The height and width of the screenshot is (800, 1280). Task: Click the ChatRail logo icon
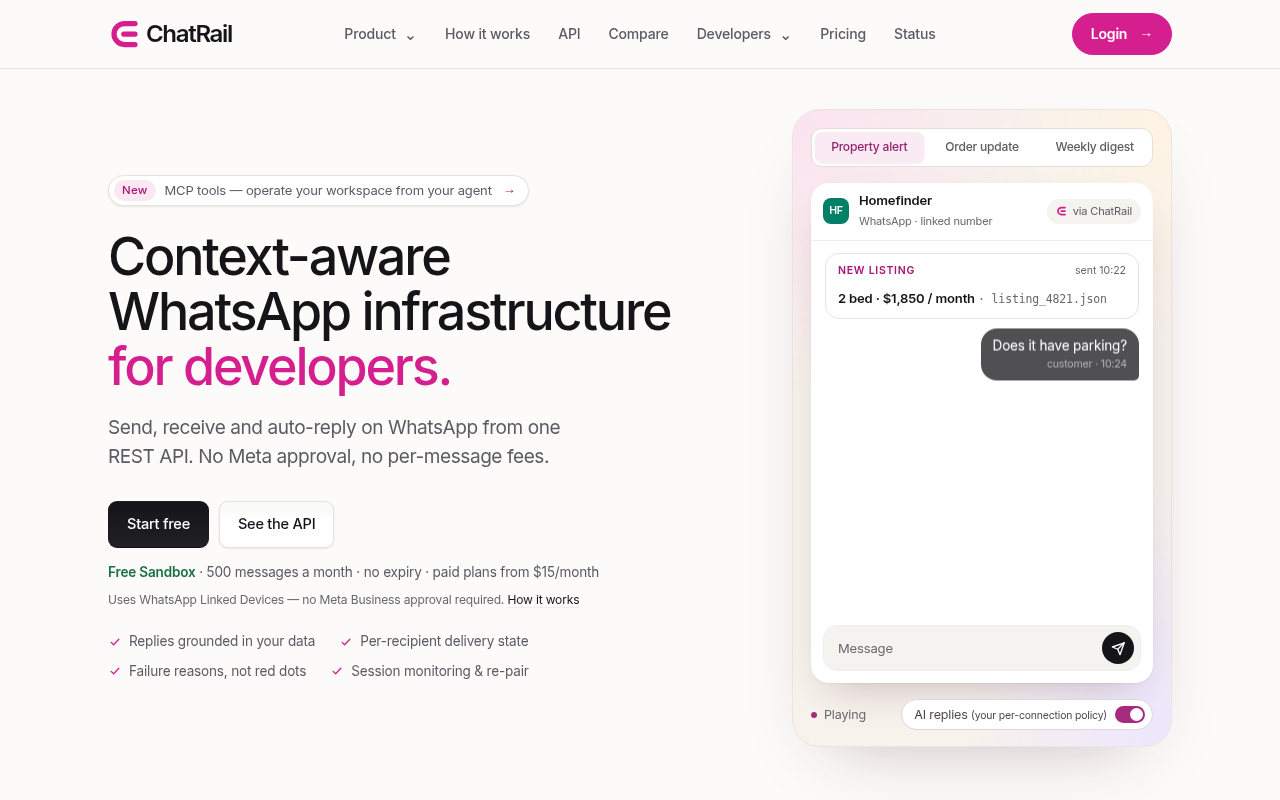click(124, 34)
